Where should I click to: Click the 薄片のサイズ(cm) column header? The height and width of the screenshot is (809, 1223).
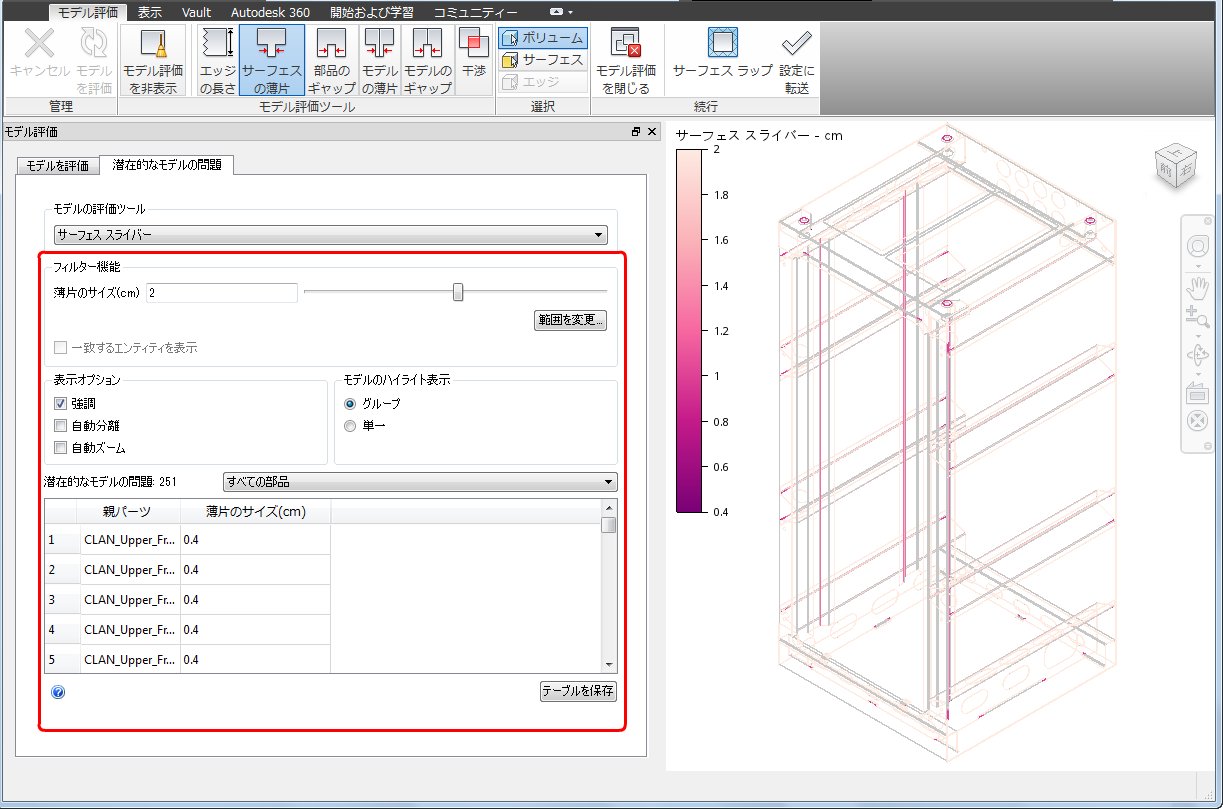point(255,511)
